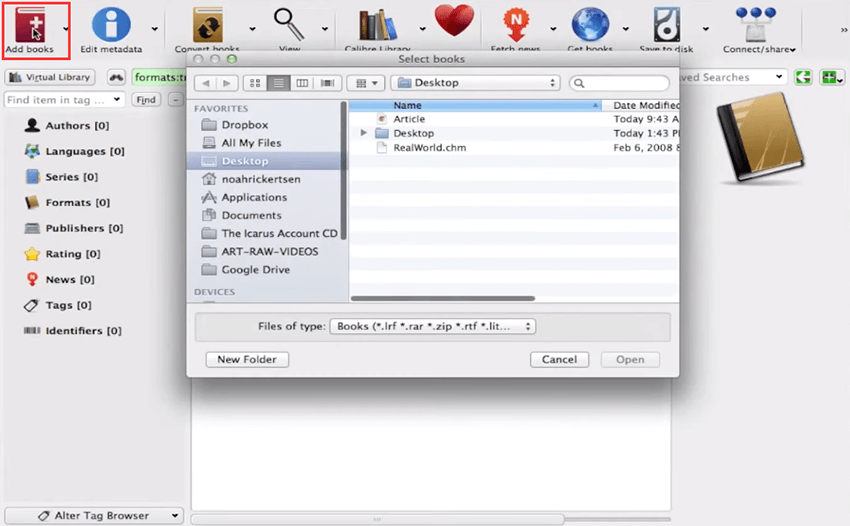850x526 pixels.
Task: Click the red heart donate icon
Action: [x=452, y=22]
